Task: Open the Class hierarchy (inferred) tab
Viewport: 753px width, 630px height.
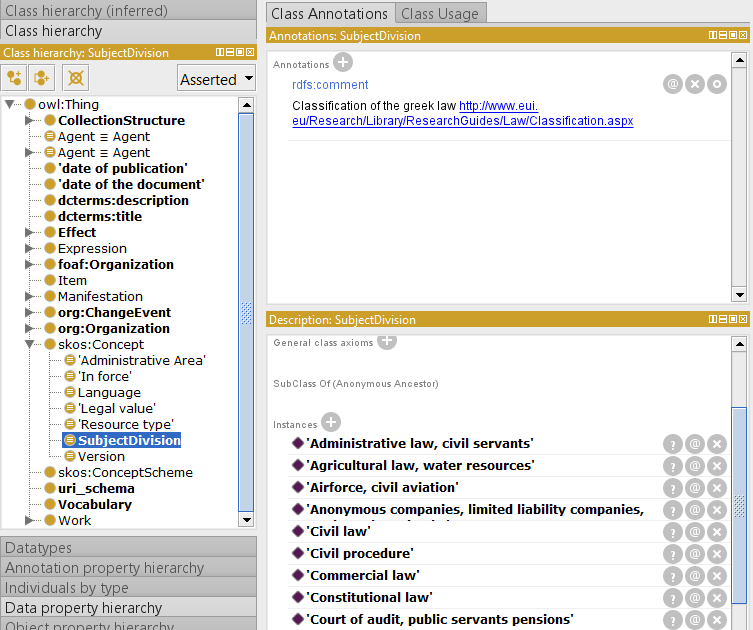Action: 128,10
